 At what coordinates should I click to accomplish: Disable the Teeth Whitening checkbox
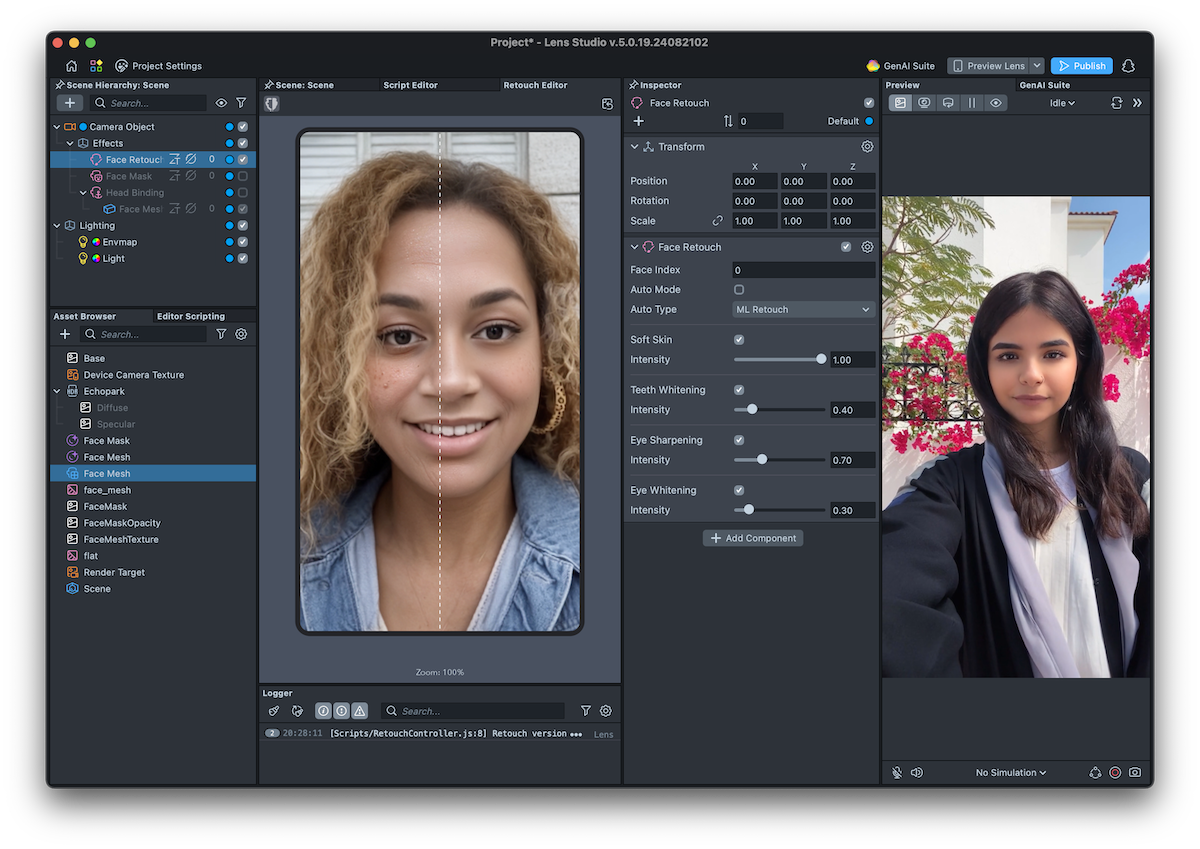click(739, 390)
